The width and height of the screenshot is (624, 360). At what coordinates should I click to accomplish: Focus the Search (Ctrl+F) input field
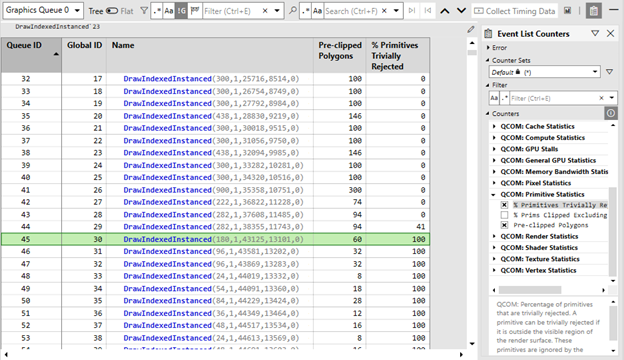pos(352,11)
